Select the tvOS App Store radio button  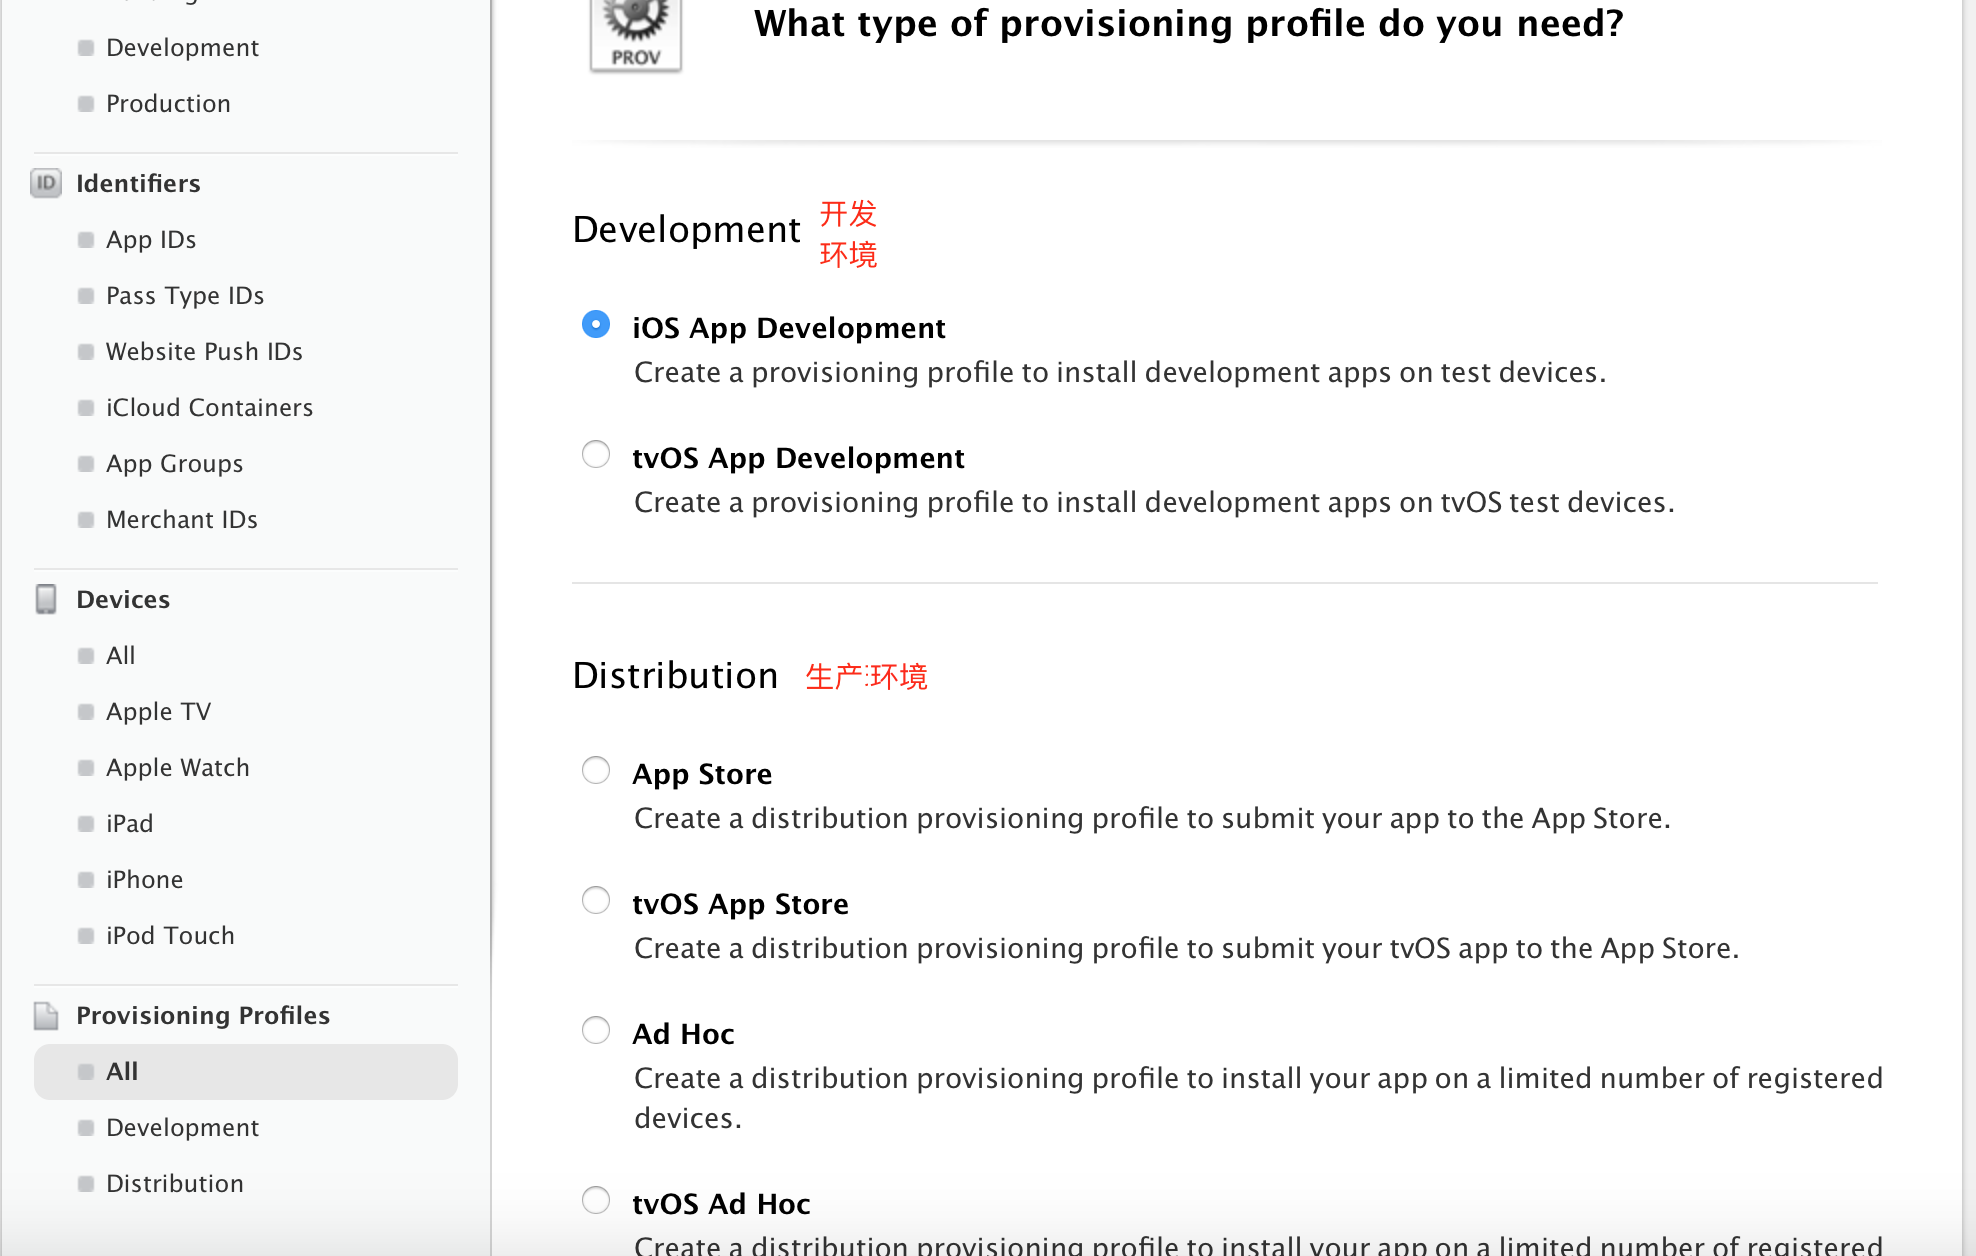click(x=596, y=900)
